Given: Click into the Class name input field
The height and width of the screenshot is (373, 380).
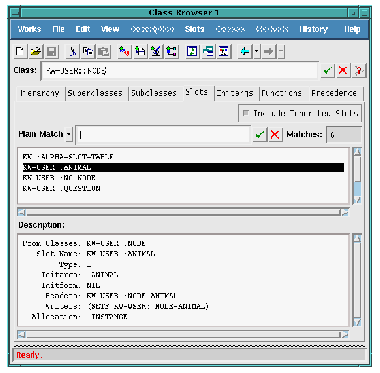Looking at the screenshot, I should (179, 71).
